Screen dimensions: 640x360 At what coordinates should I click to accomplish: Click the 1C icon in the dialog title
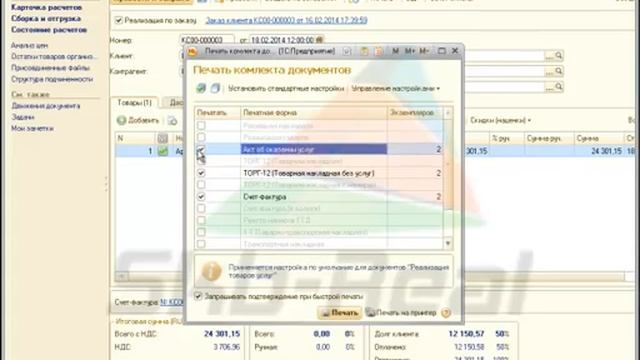193,51
